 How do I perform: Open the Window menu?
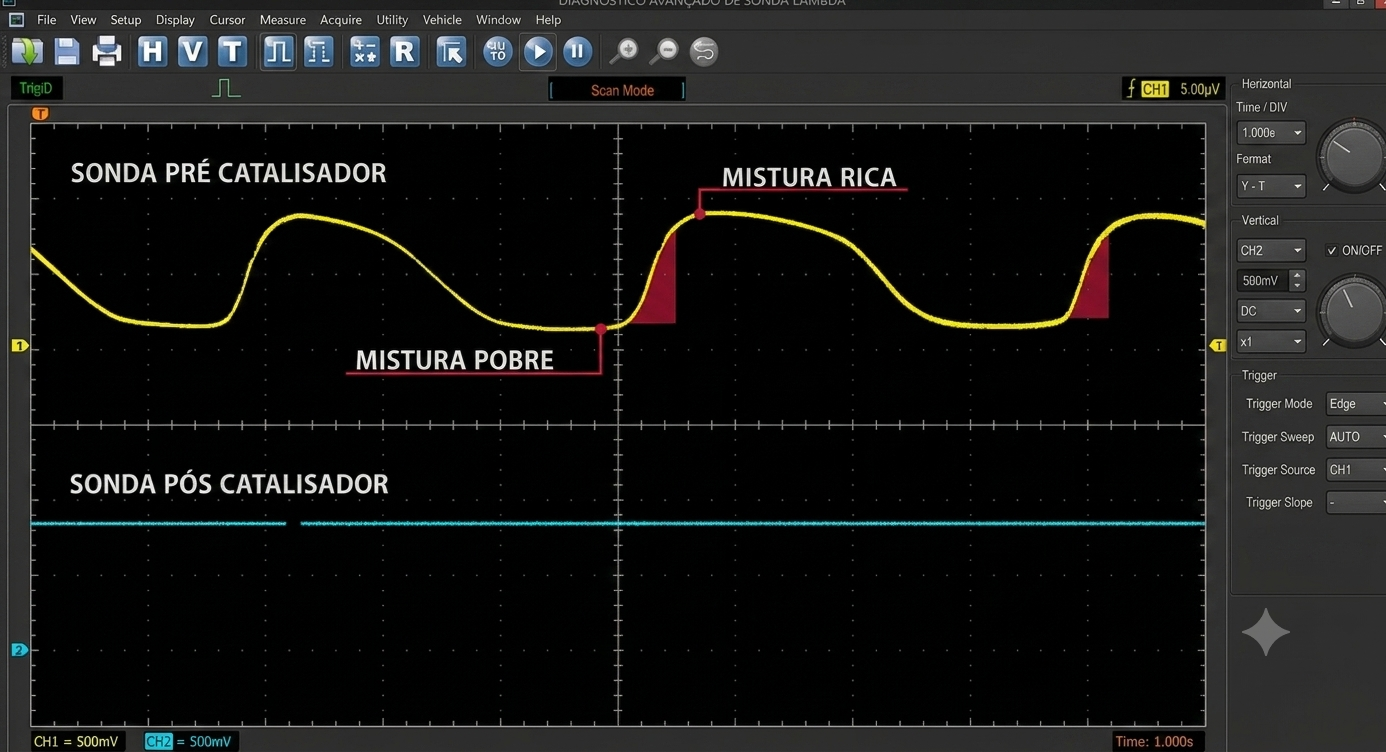(498, 19)
